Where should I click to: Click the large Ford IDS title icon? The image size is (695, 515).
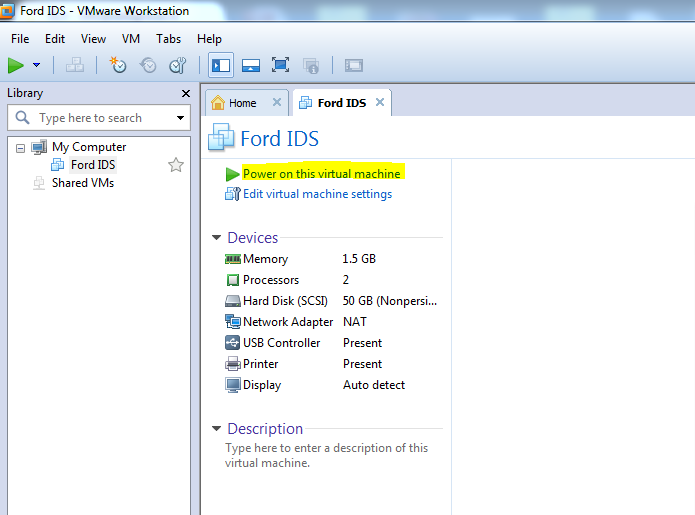221,137
